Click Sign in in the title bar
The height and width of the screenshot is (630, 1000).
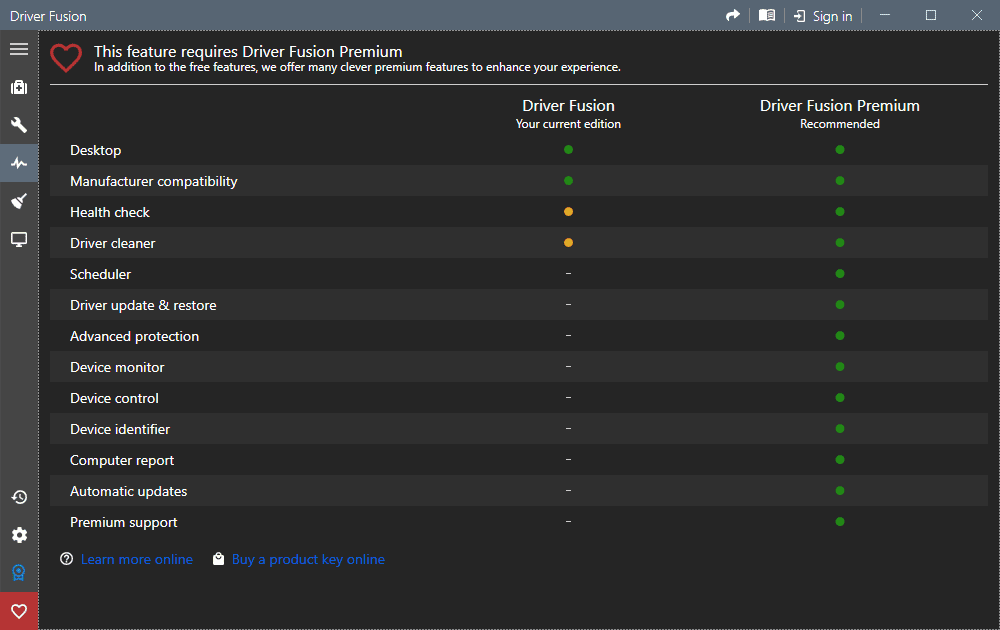point(823,16)
